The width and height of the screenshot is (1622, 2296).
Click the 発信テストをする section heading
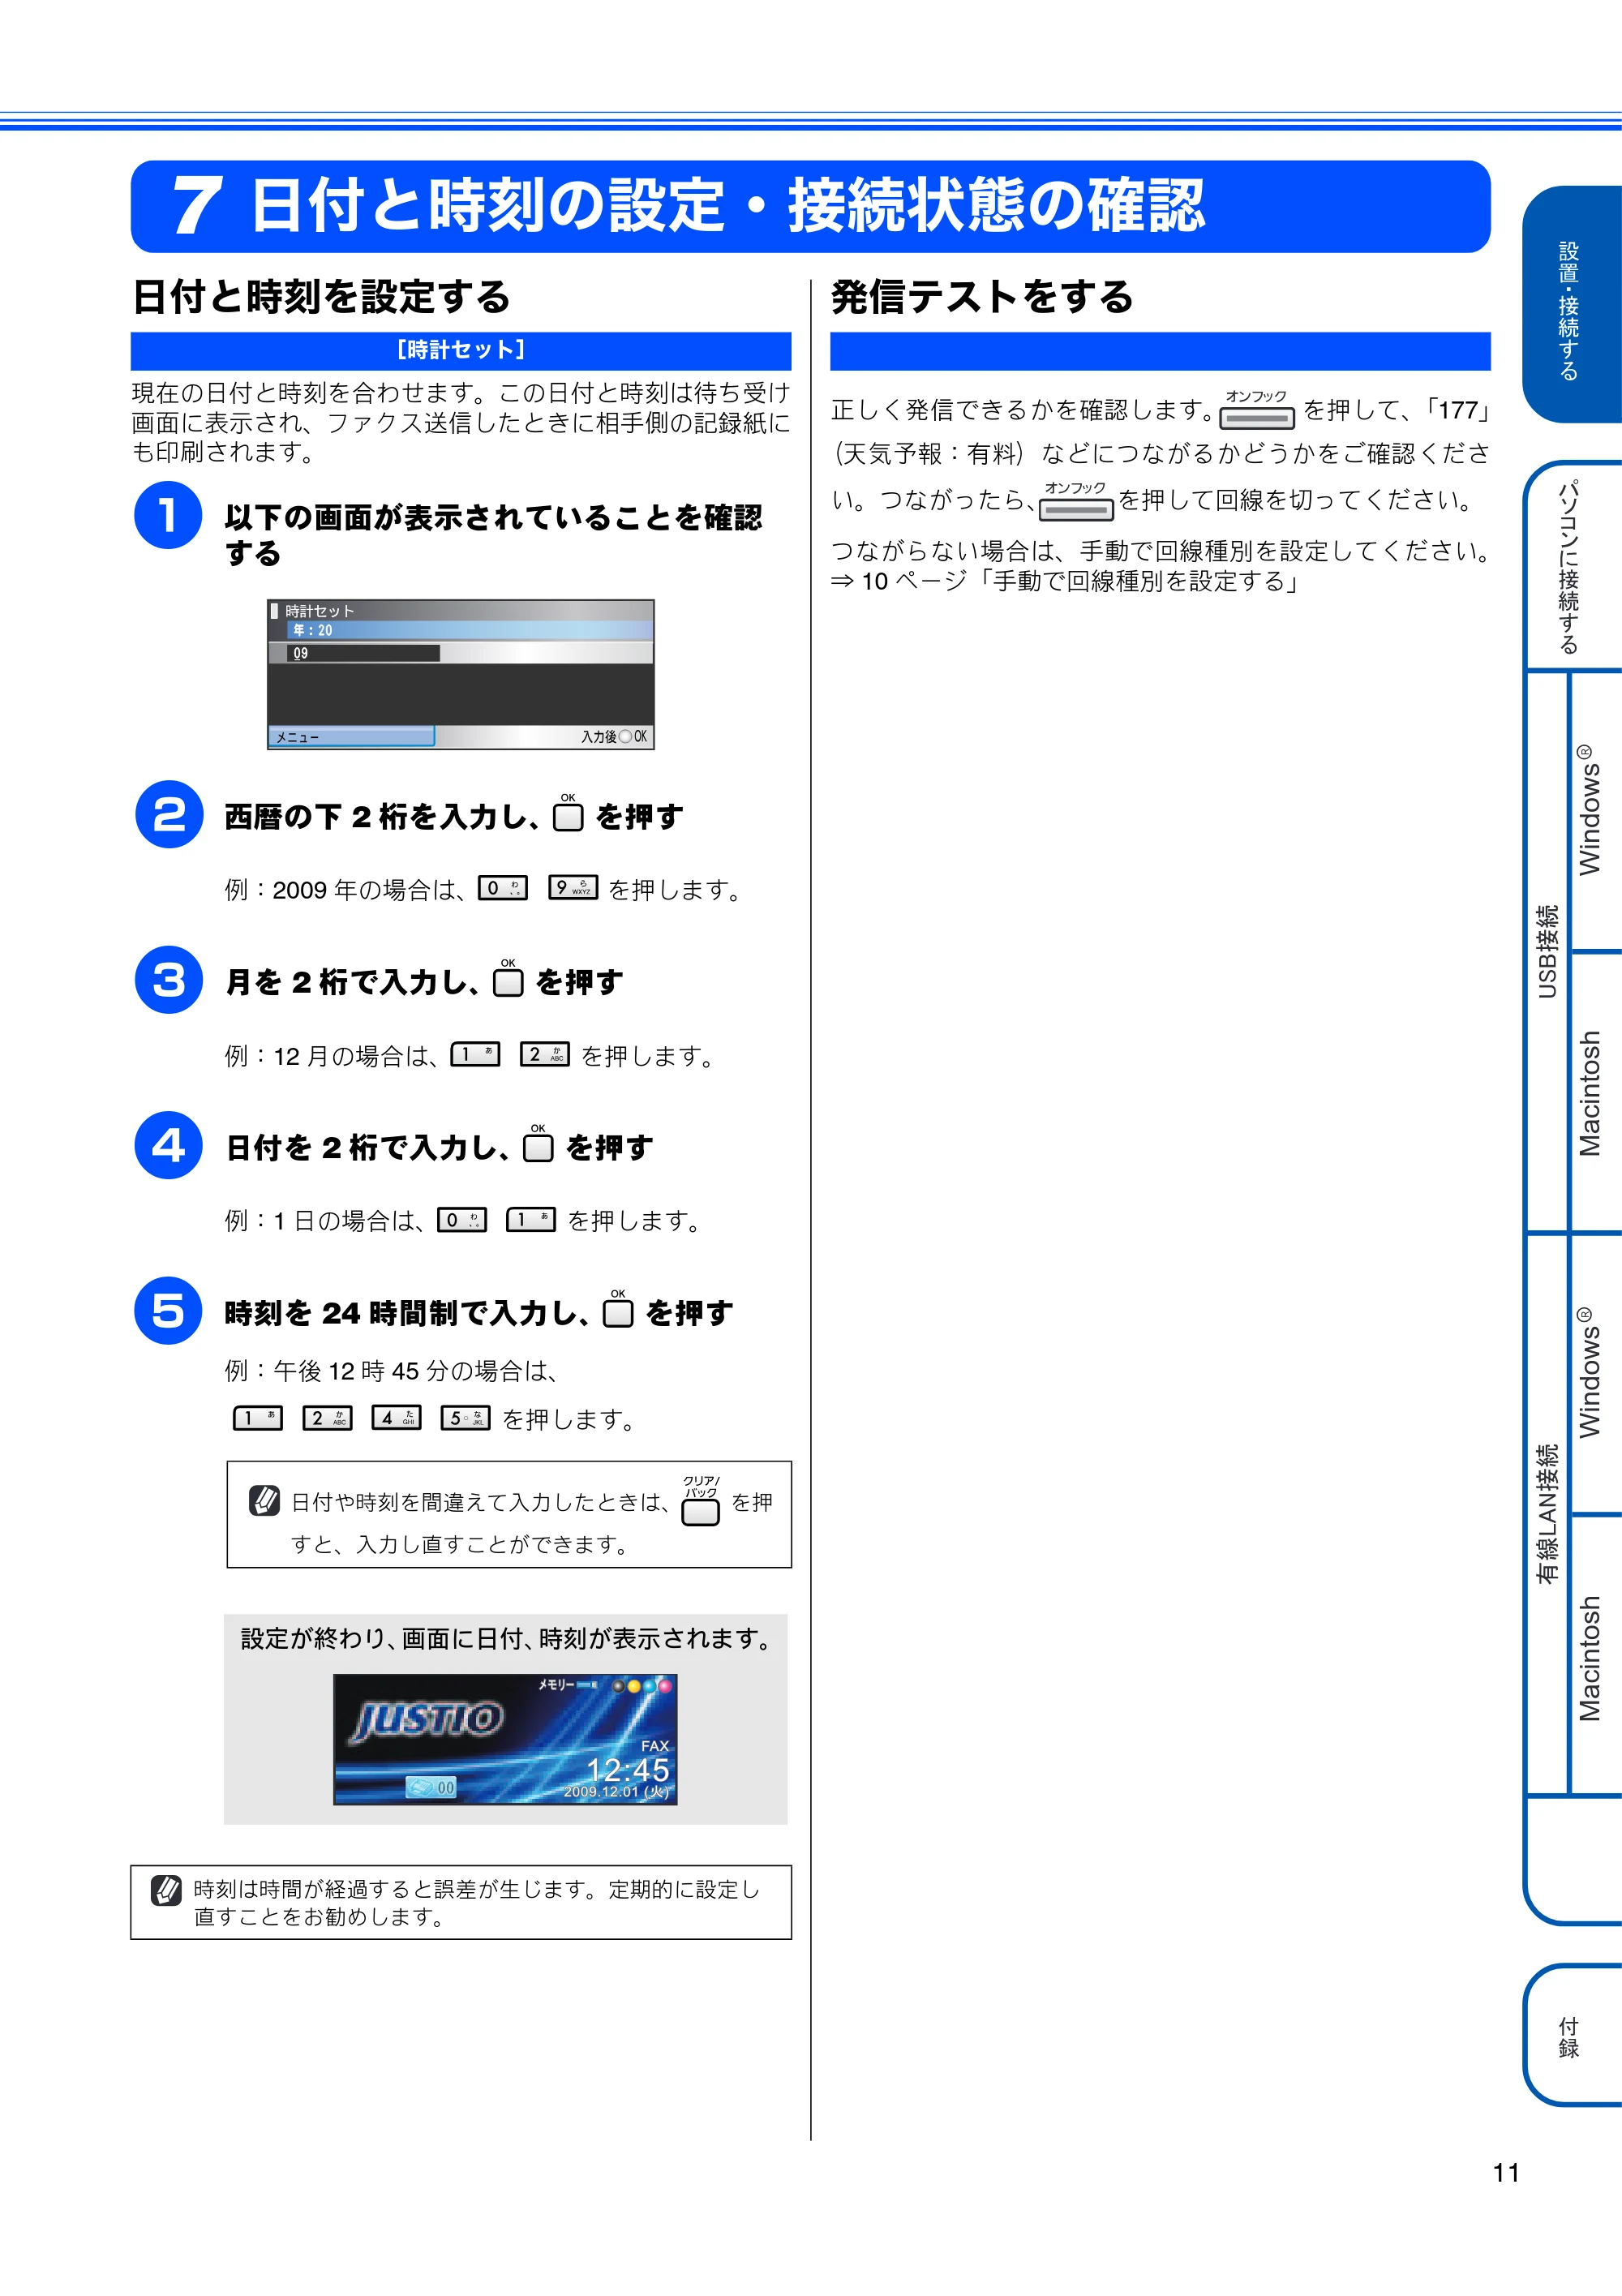coord(982,297)
